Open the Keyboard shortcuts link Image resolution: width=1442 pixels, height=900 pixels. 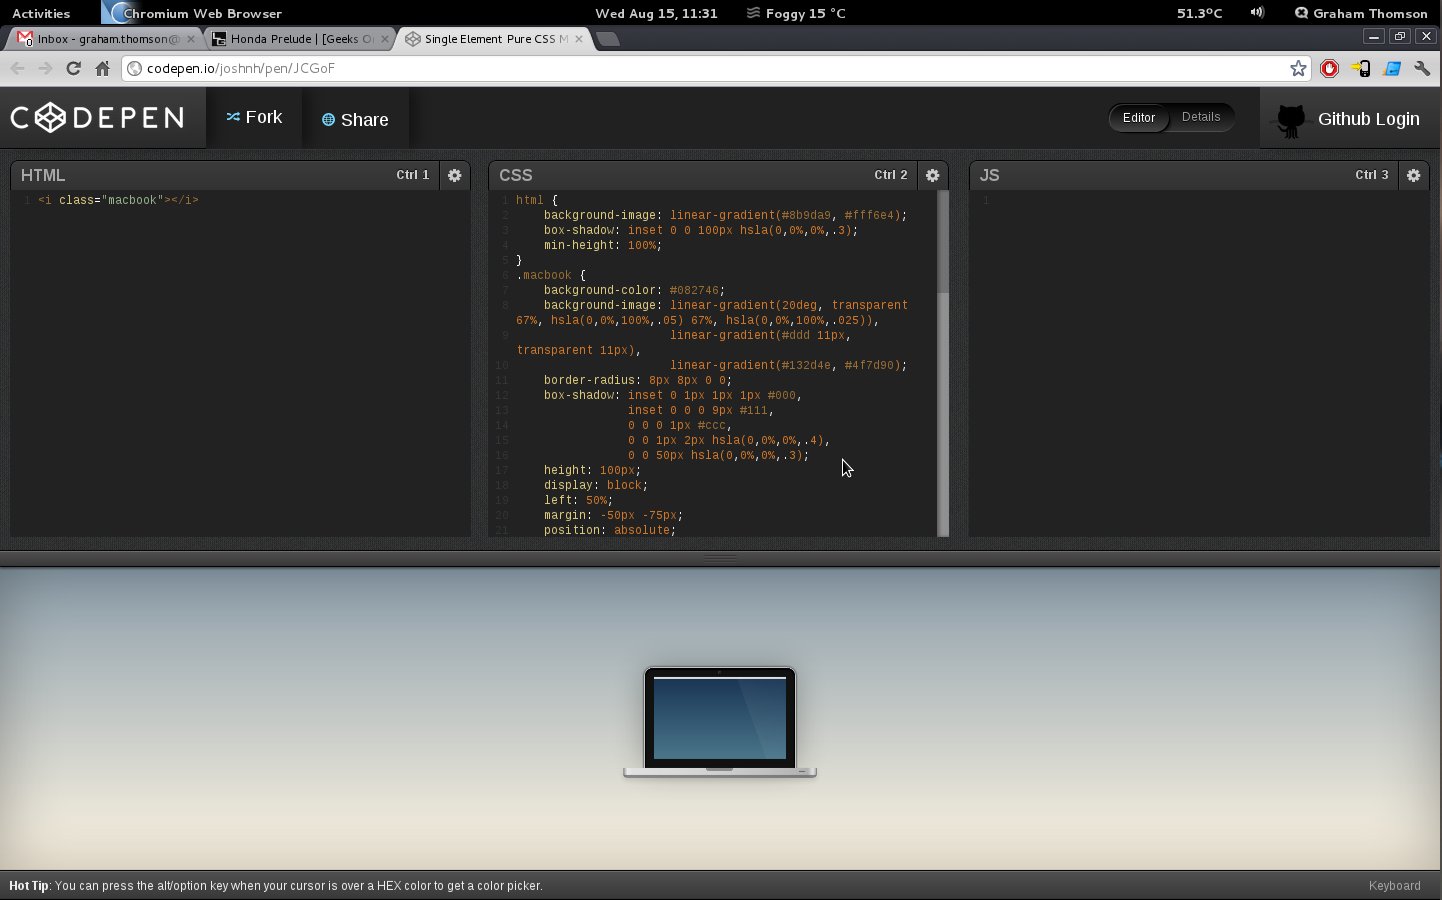point(1394,886)
